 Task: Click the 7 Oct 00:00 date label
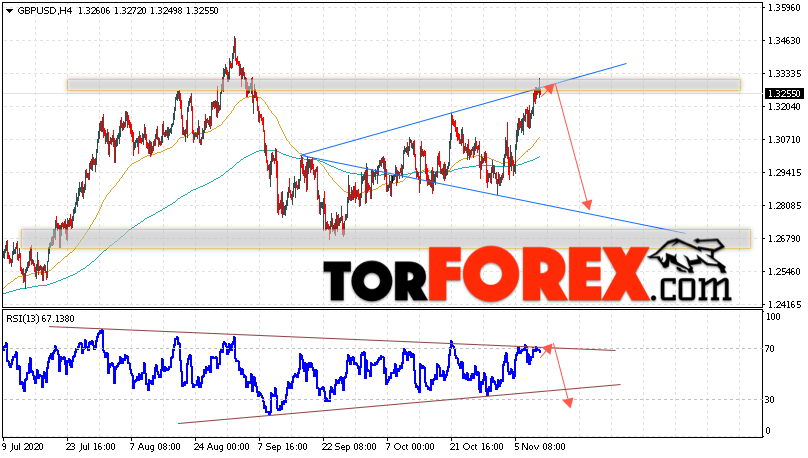[411, 446]
